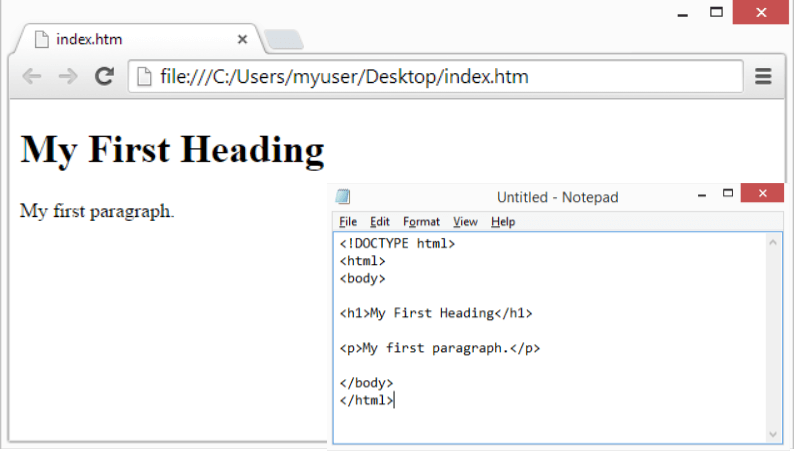Expand the Format menu in Notepad
Screen dimensions: 794x451
[x=421, y=222]
